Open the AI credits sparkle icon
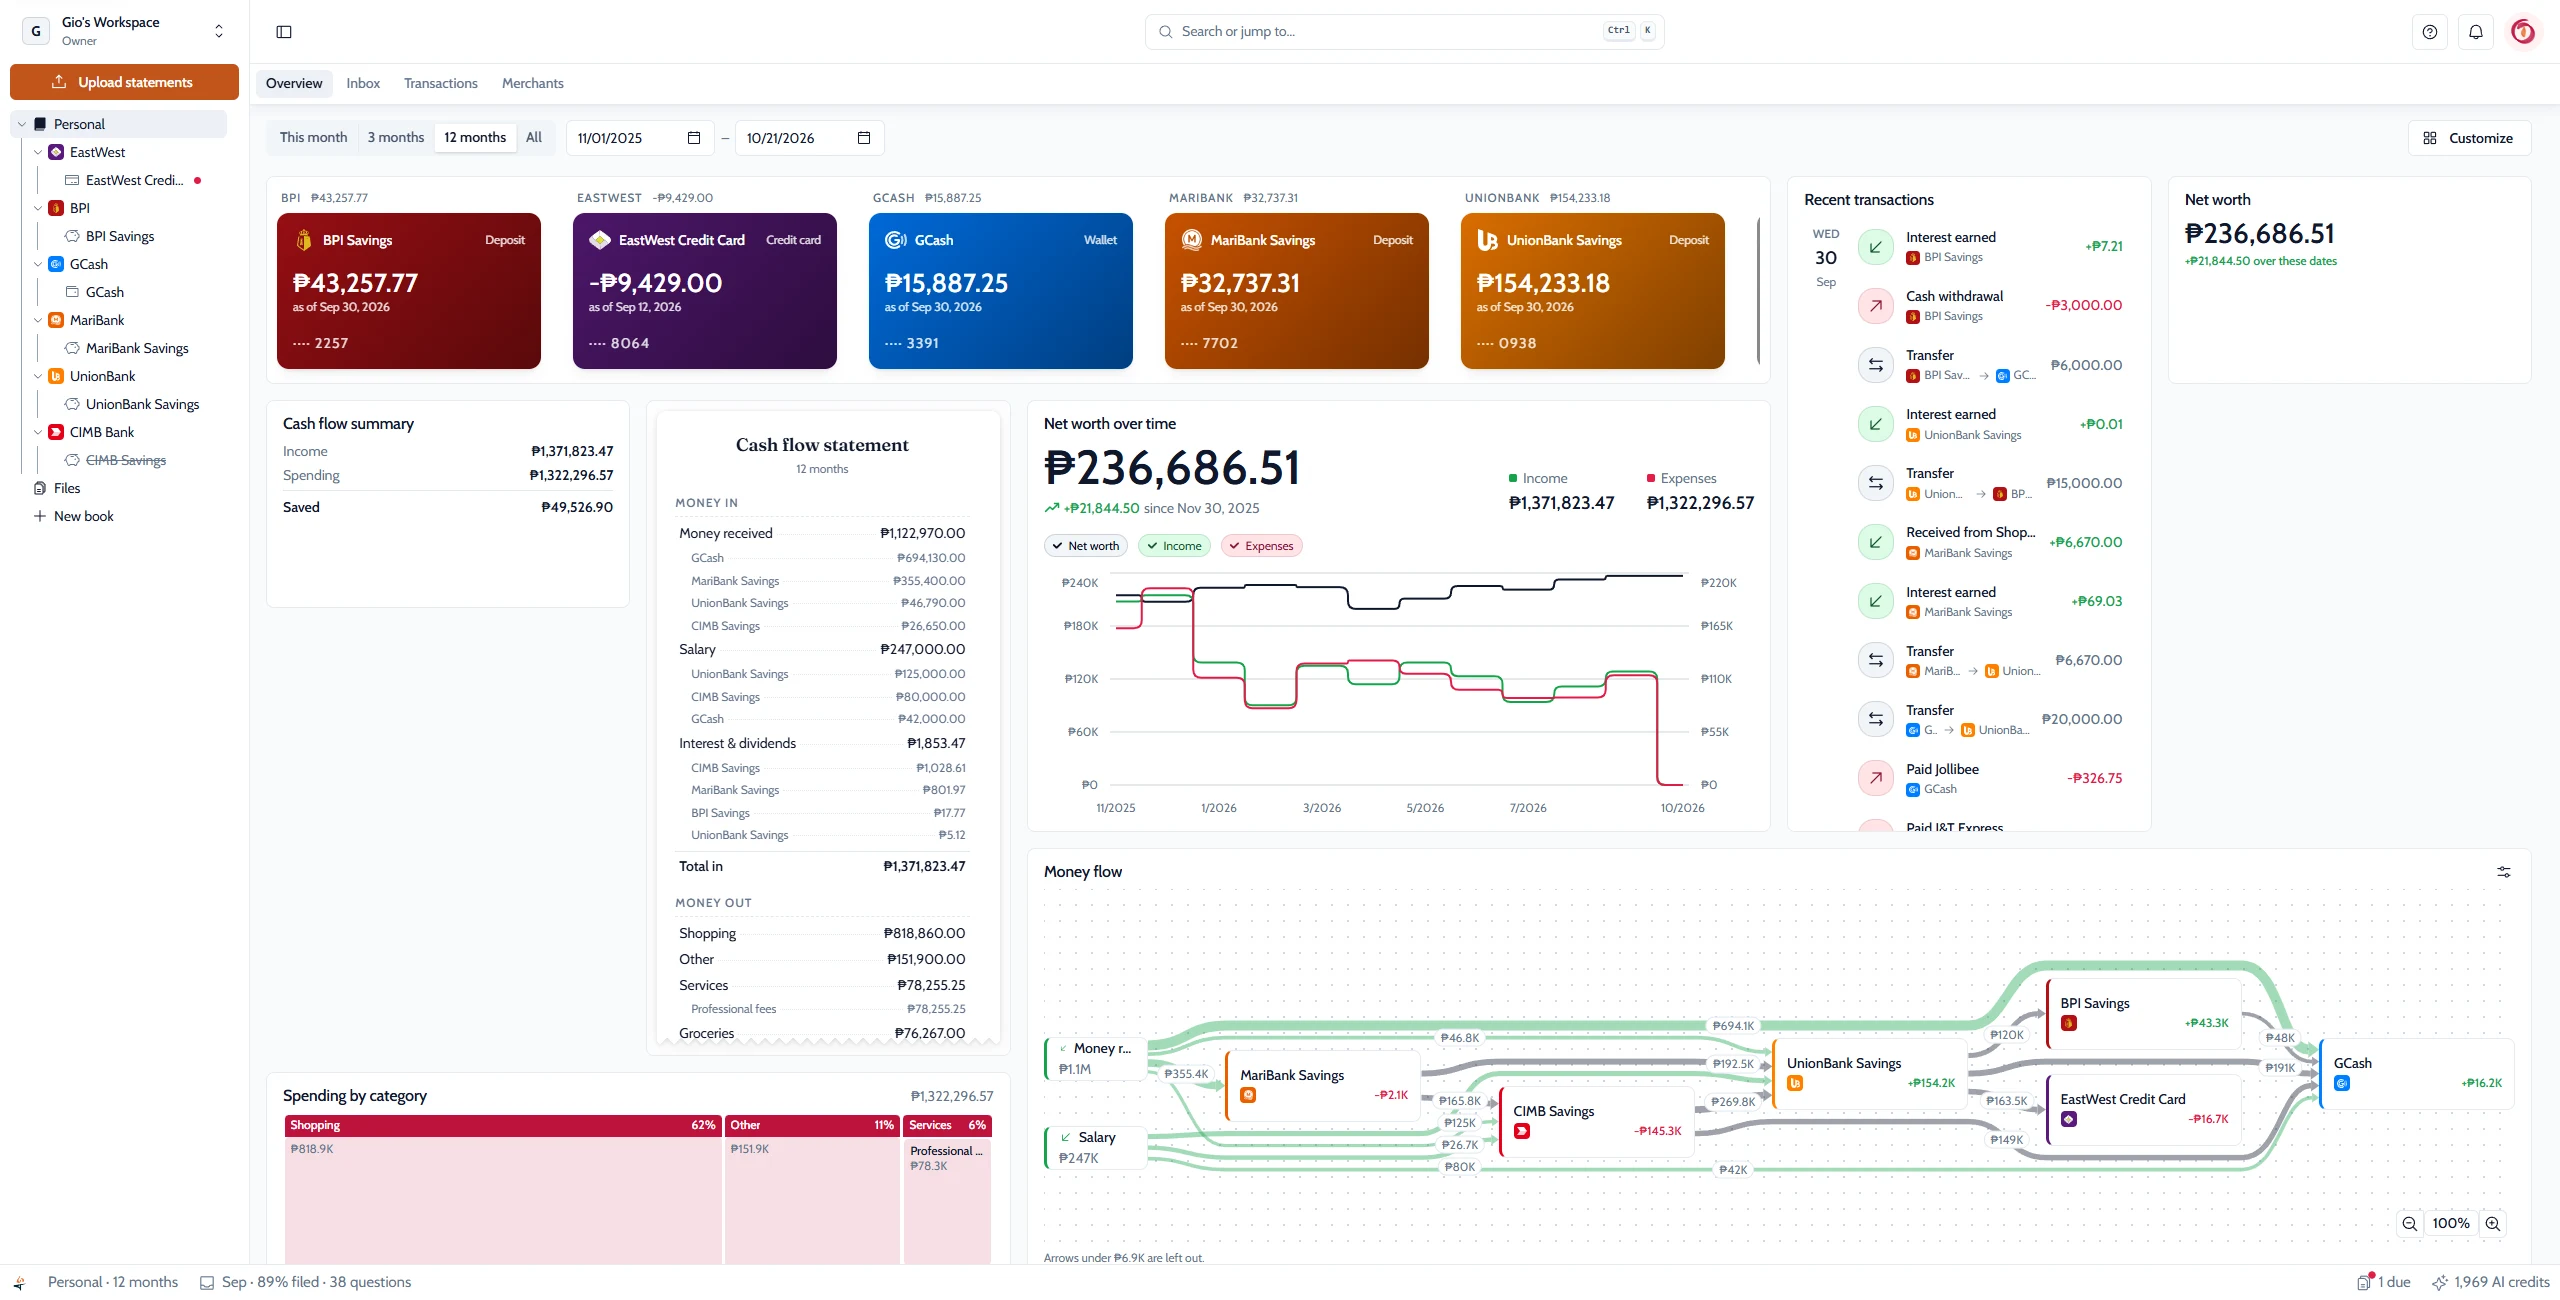The width and height of the screenshot is (2560, 1300). 2440,1282
